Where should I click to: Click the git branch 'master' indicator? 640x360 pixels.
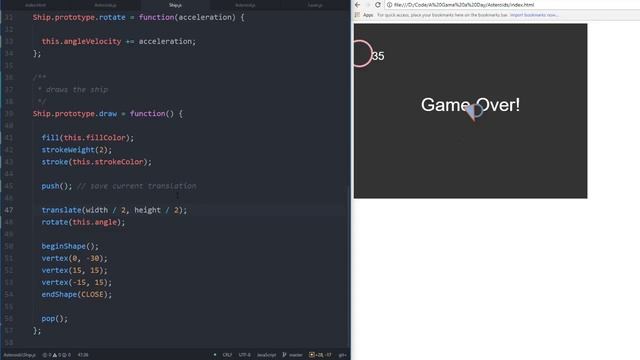pos(293,355)
